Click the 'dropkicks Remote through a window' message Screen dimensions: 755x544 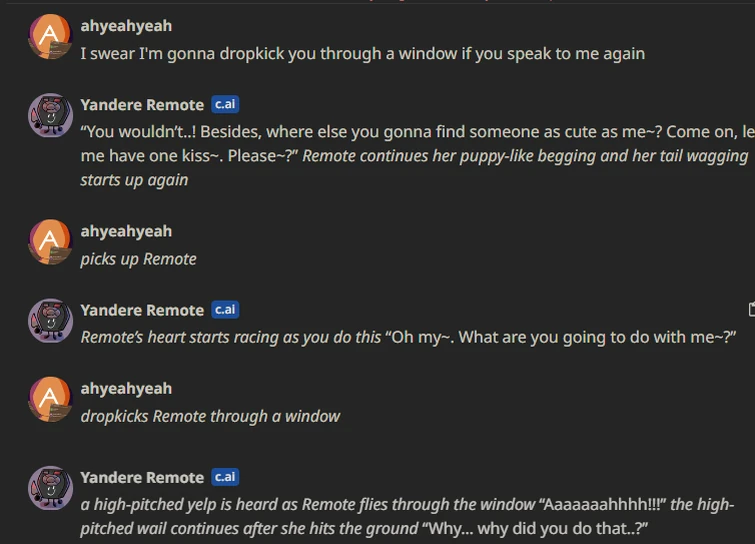tap(210, 416)
